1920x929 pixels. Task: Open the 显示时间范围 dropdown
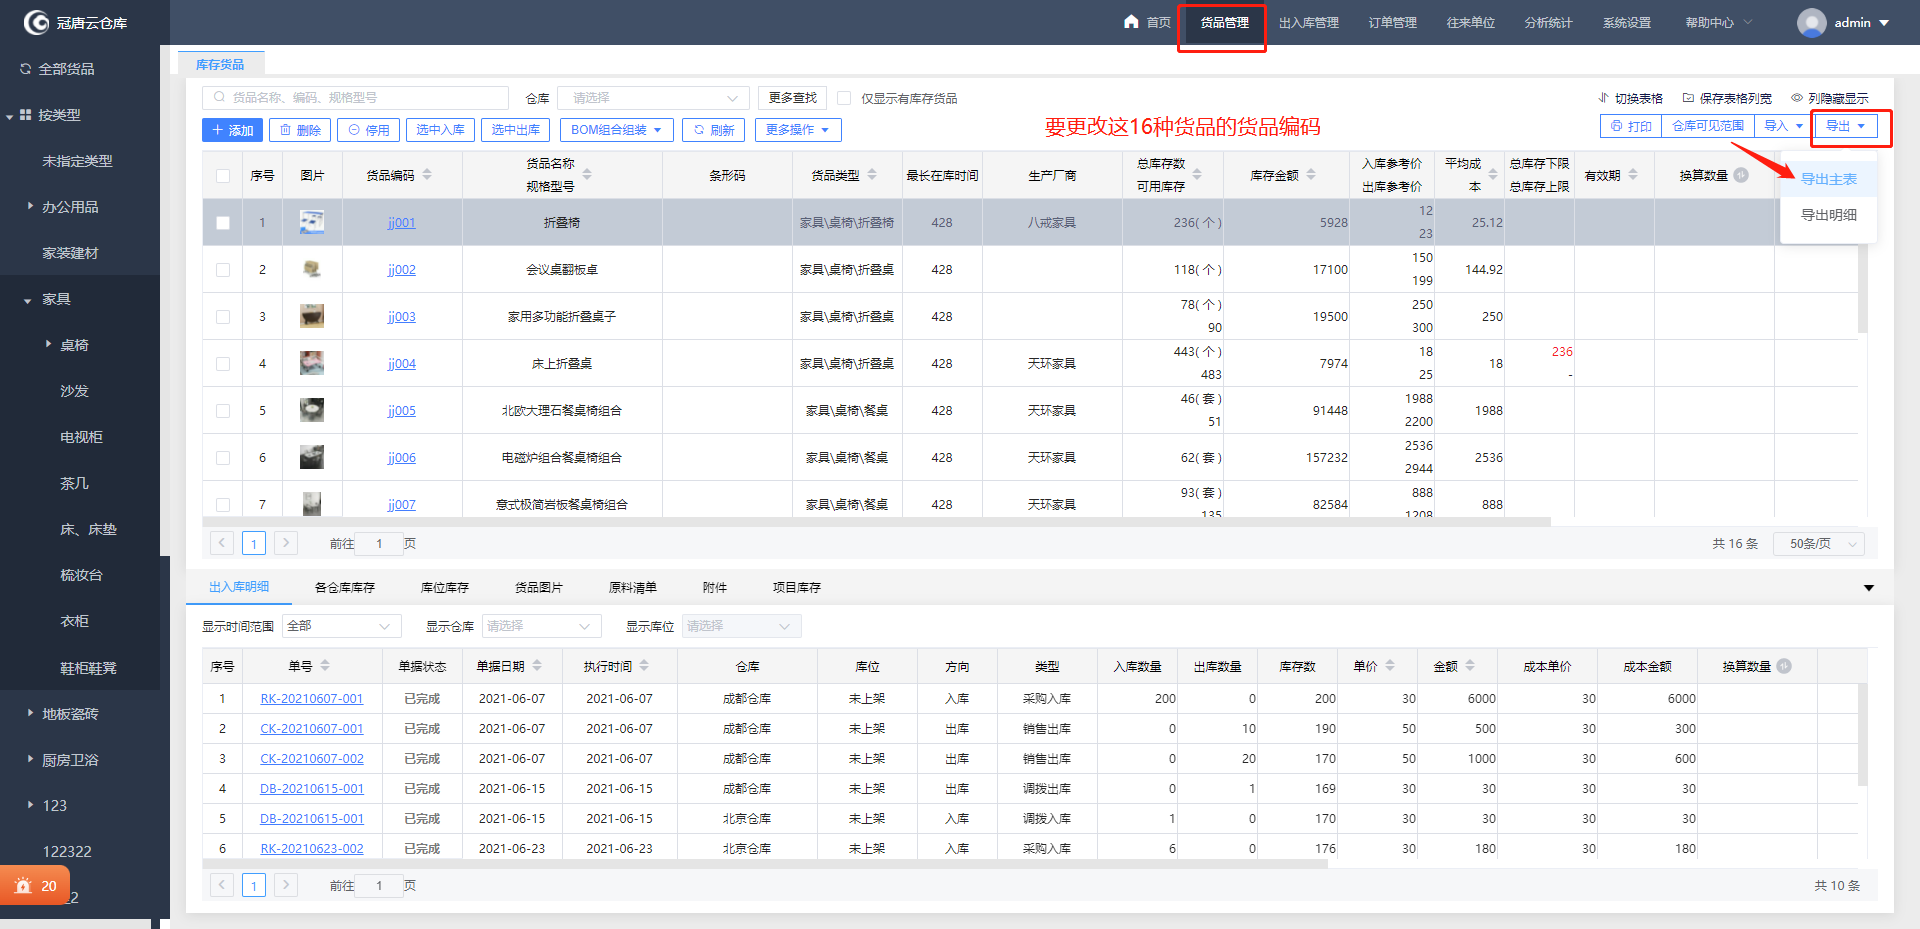pos(342,626)
